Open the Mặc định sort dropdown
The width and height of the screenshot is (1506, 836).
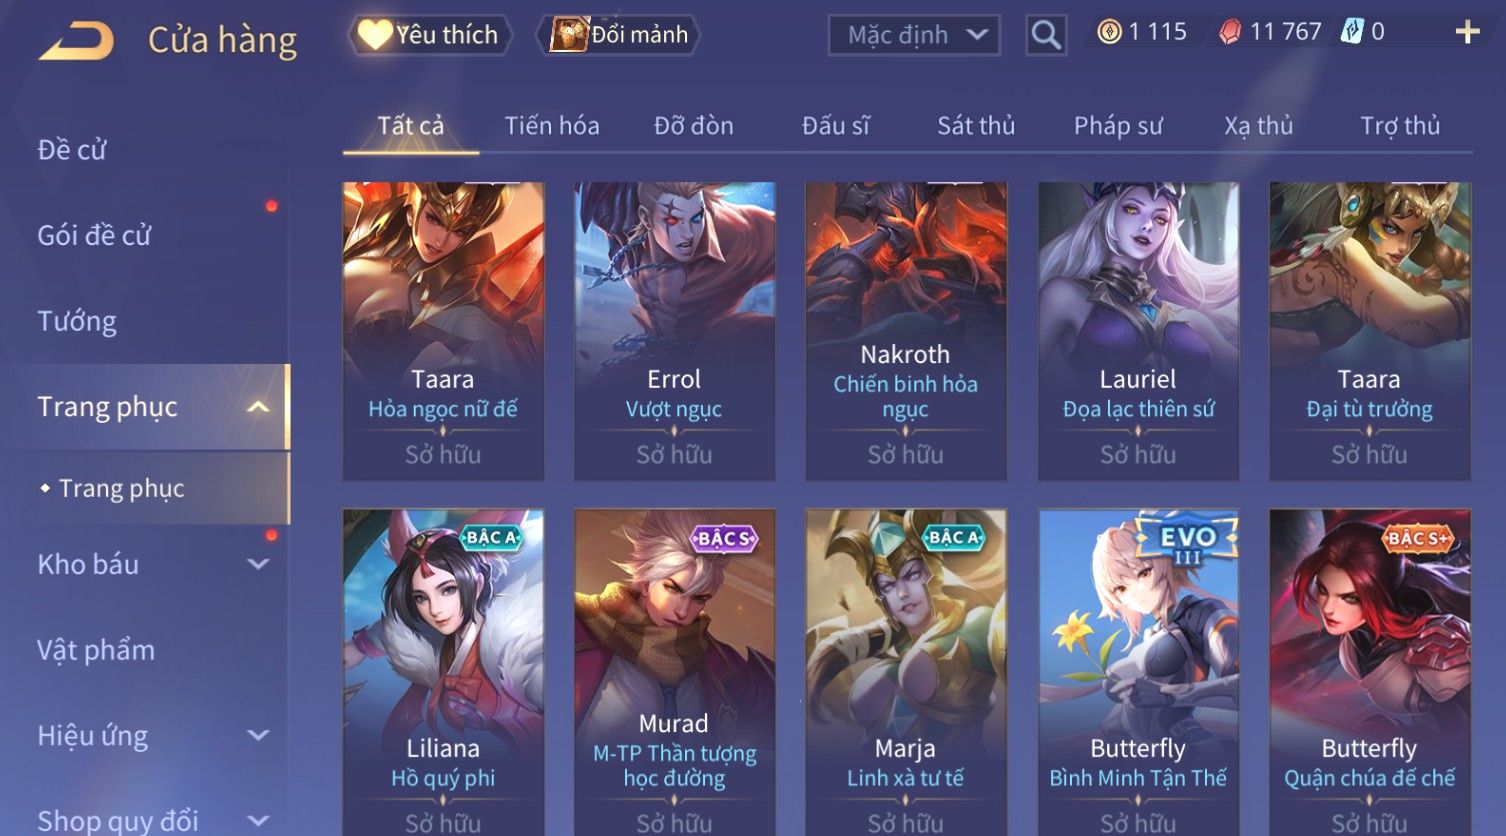914,36
